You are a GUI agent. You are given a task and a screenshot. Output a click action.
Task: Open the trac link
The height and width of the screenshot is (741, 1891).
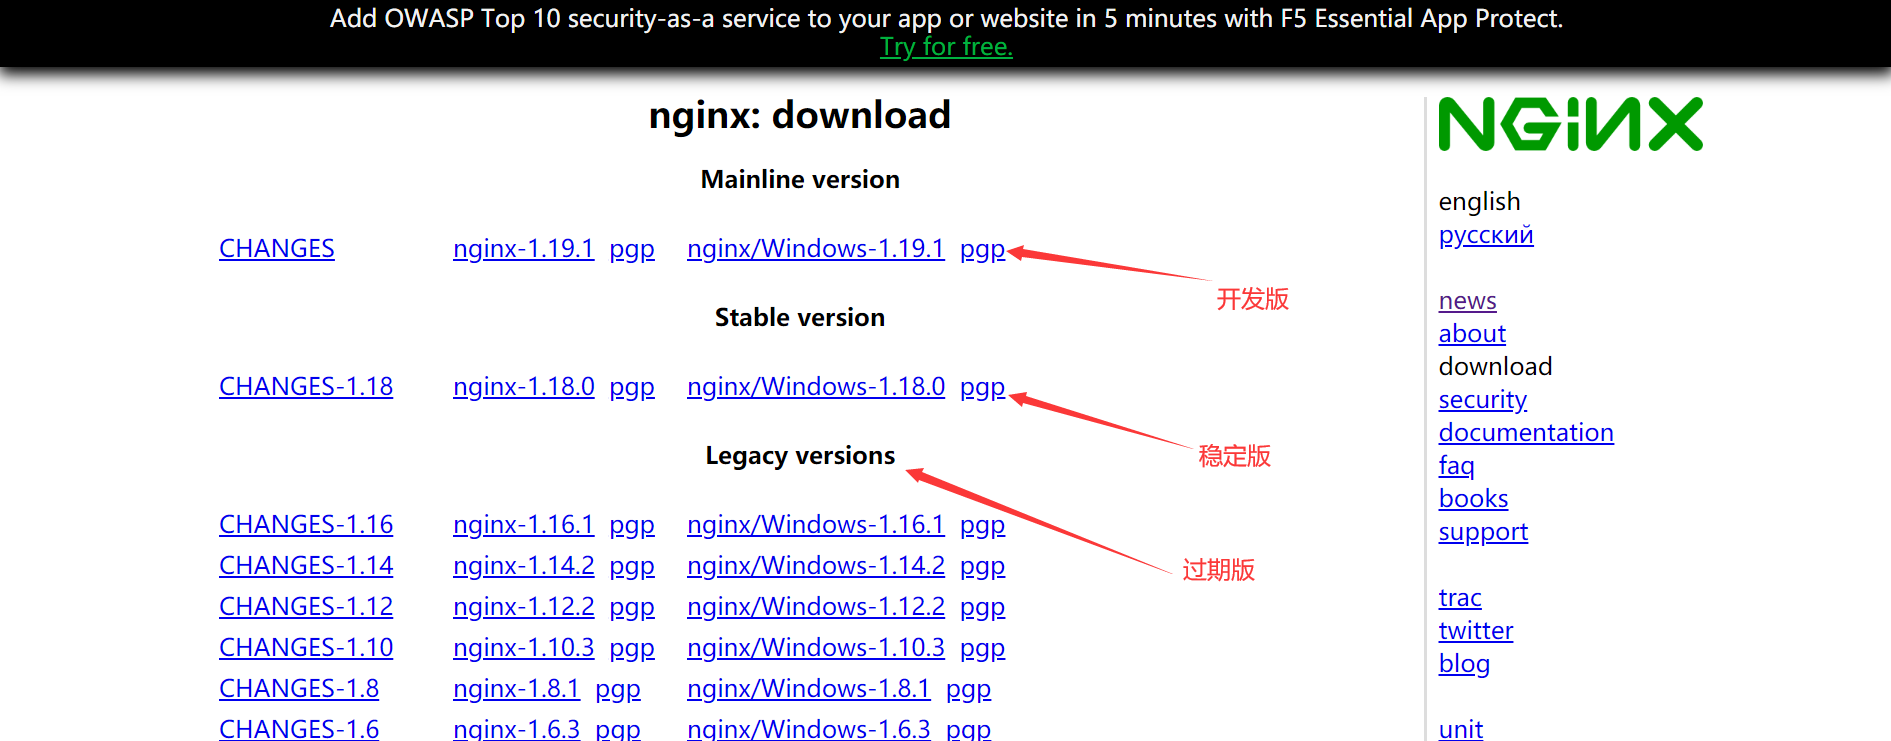click(x=1460, y=598)
